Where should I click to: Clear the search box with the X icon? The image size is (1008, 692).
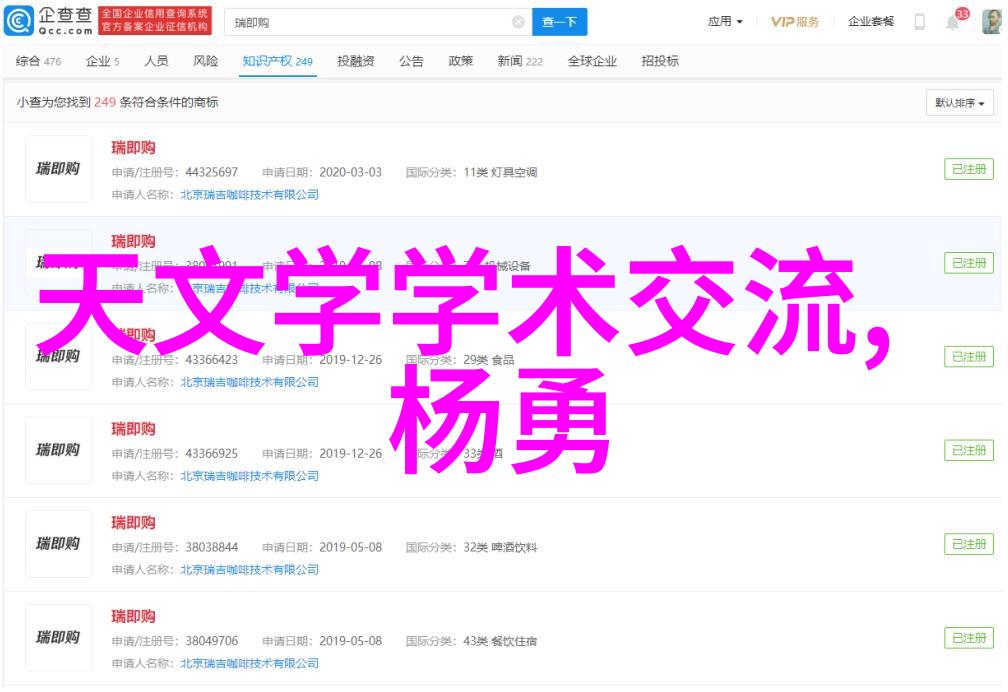[x=518, y=22]
